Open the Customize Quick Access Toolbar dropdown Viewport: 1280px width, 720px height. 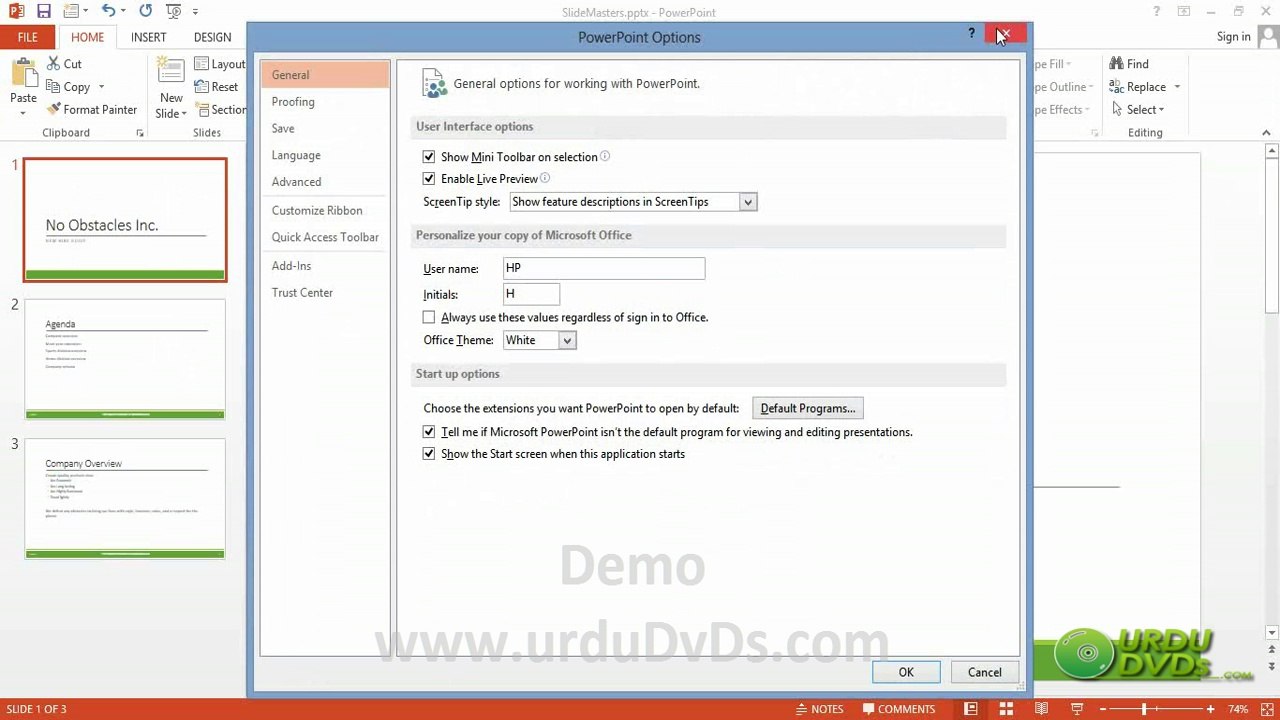(x=195, y=12)
